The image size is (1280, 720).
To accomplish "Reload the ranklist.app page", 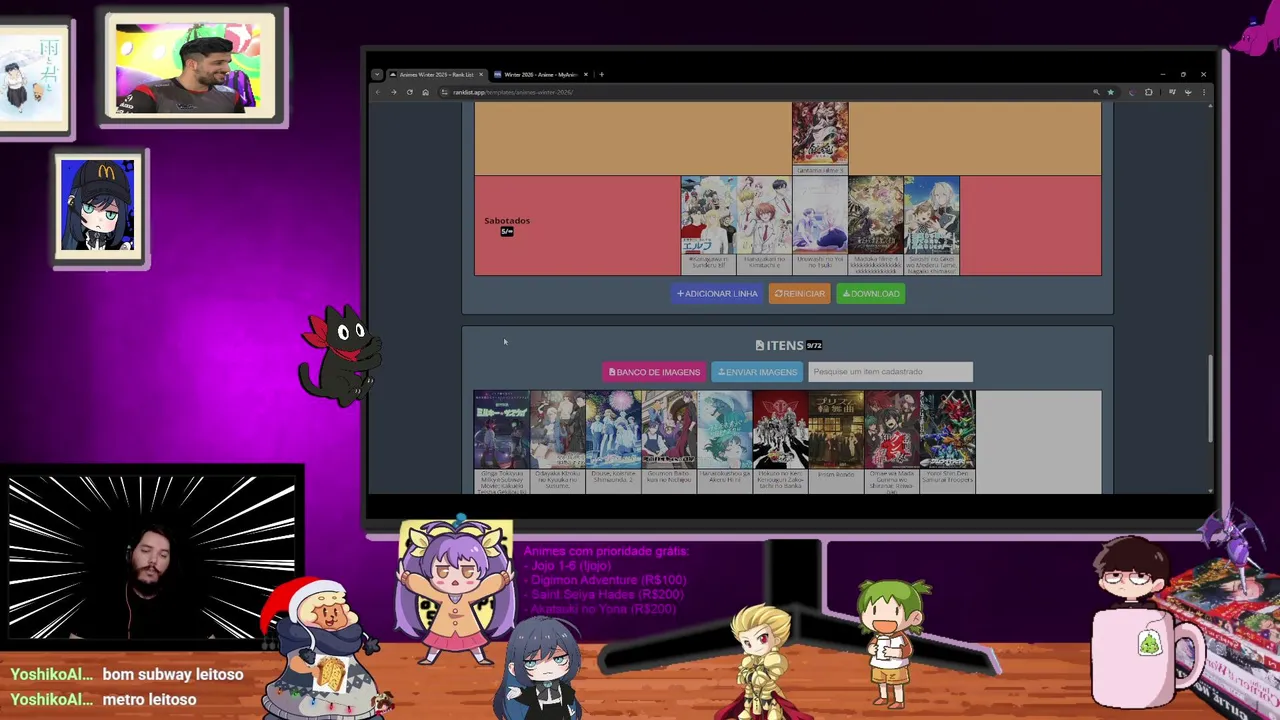I will [409, 92].
